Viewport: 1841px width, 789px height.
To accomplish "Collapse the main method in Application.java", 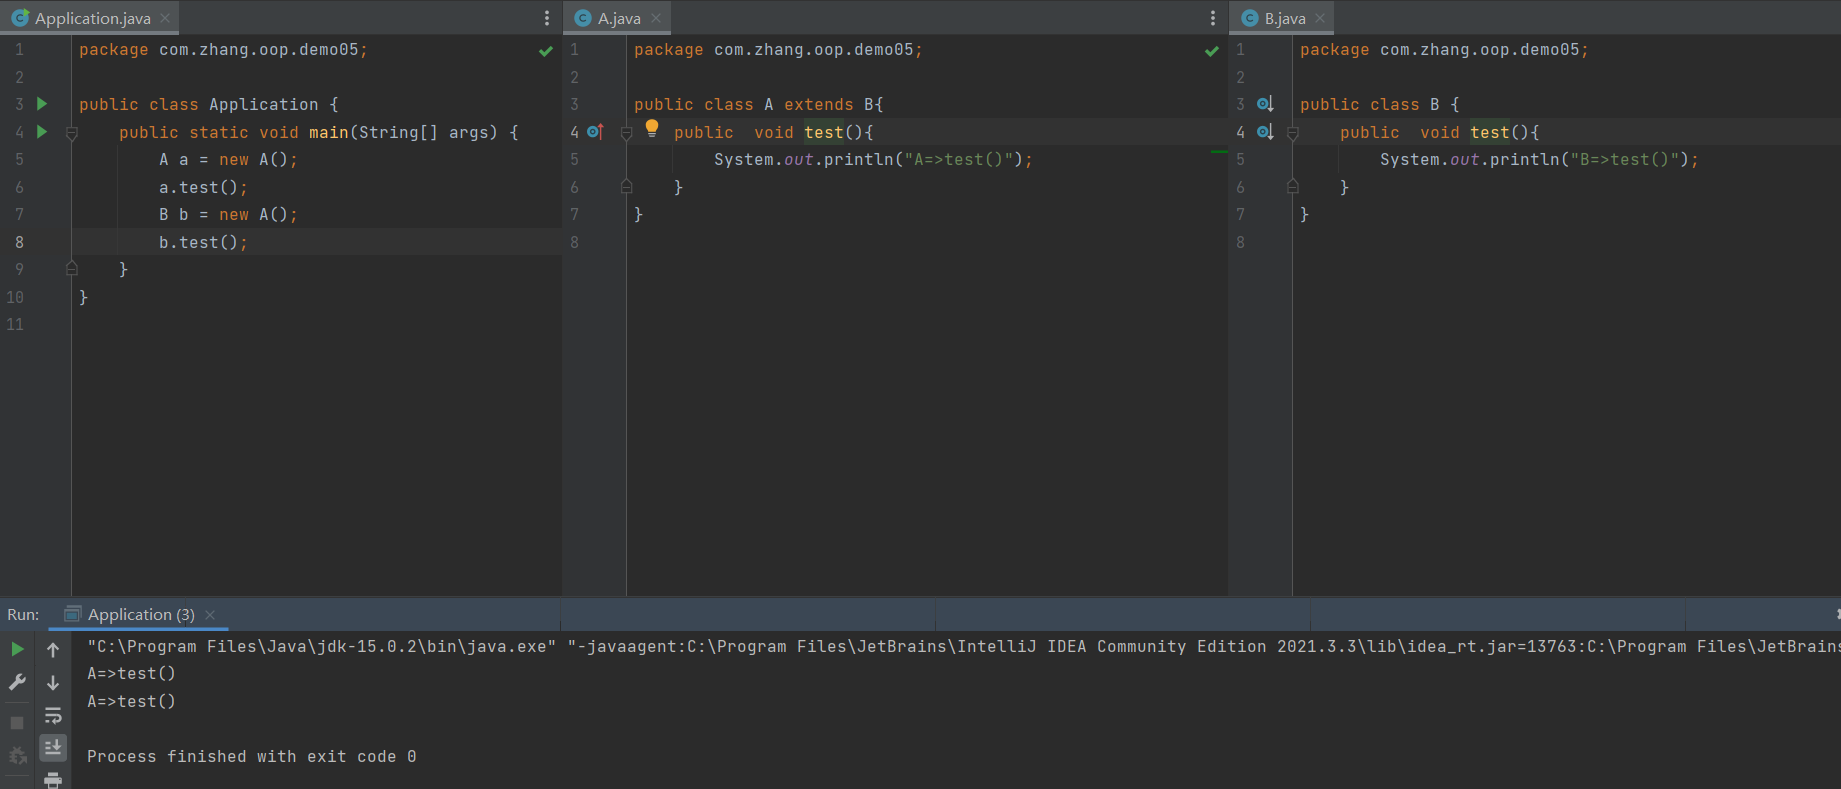I will 72,132.
